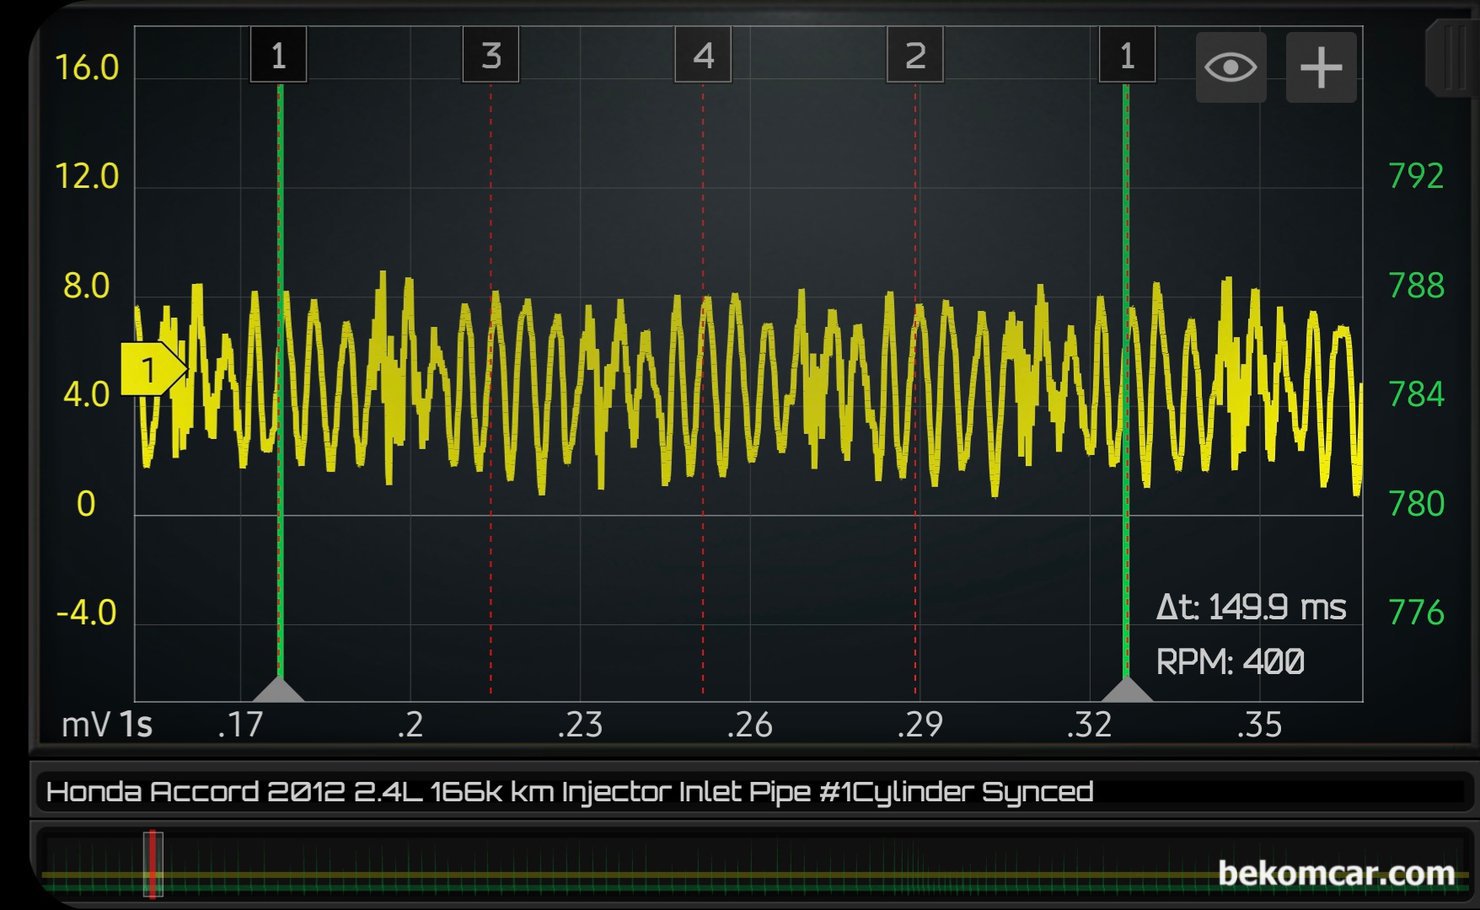Screen dimensions: 1480x910
Task: Expand the side panel grip handle
Action: [x=1452, y=60]
